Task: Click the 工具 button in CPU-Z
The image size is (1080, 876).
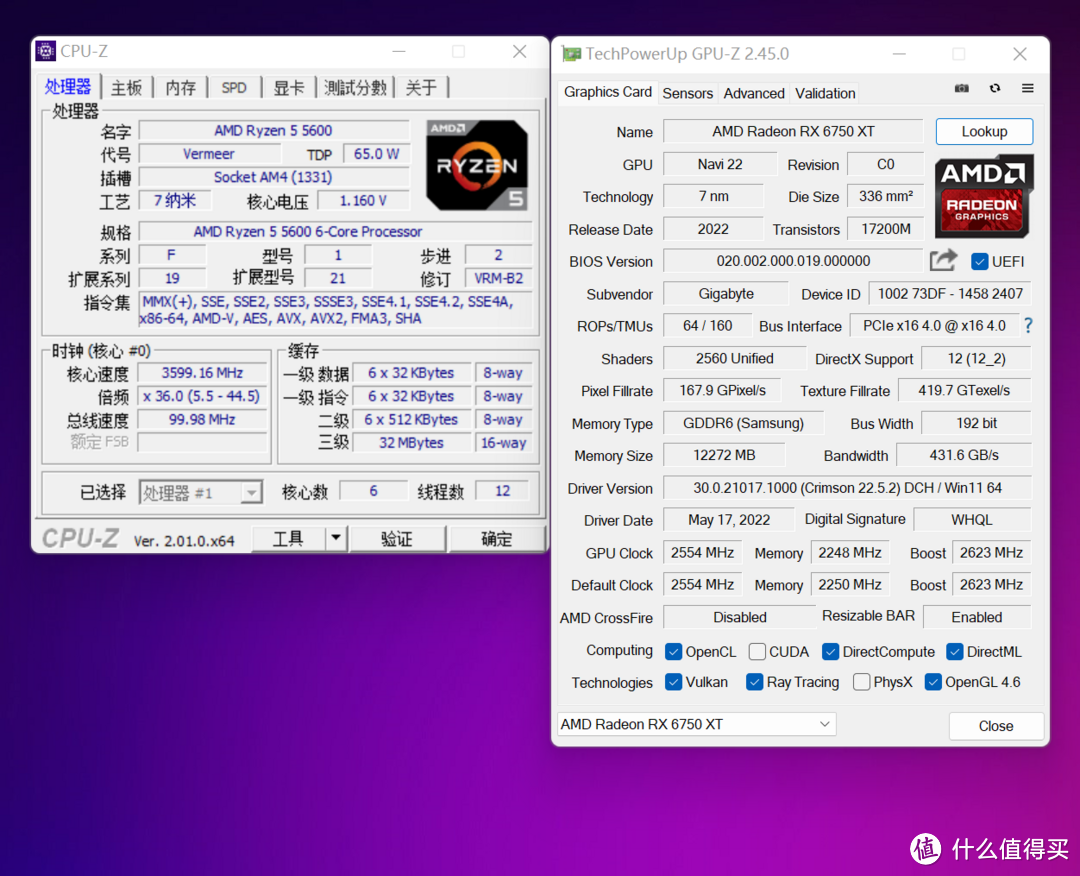Action: pyautogui.click(x=289, y=538)
